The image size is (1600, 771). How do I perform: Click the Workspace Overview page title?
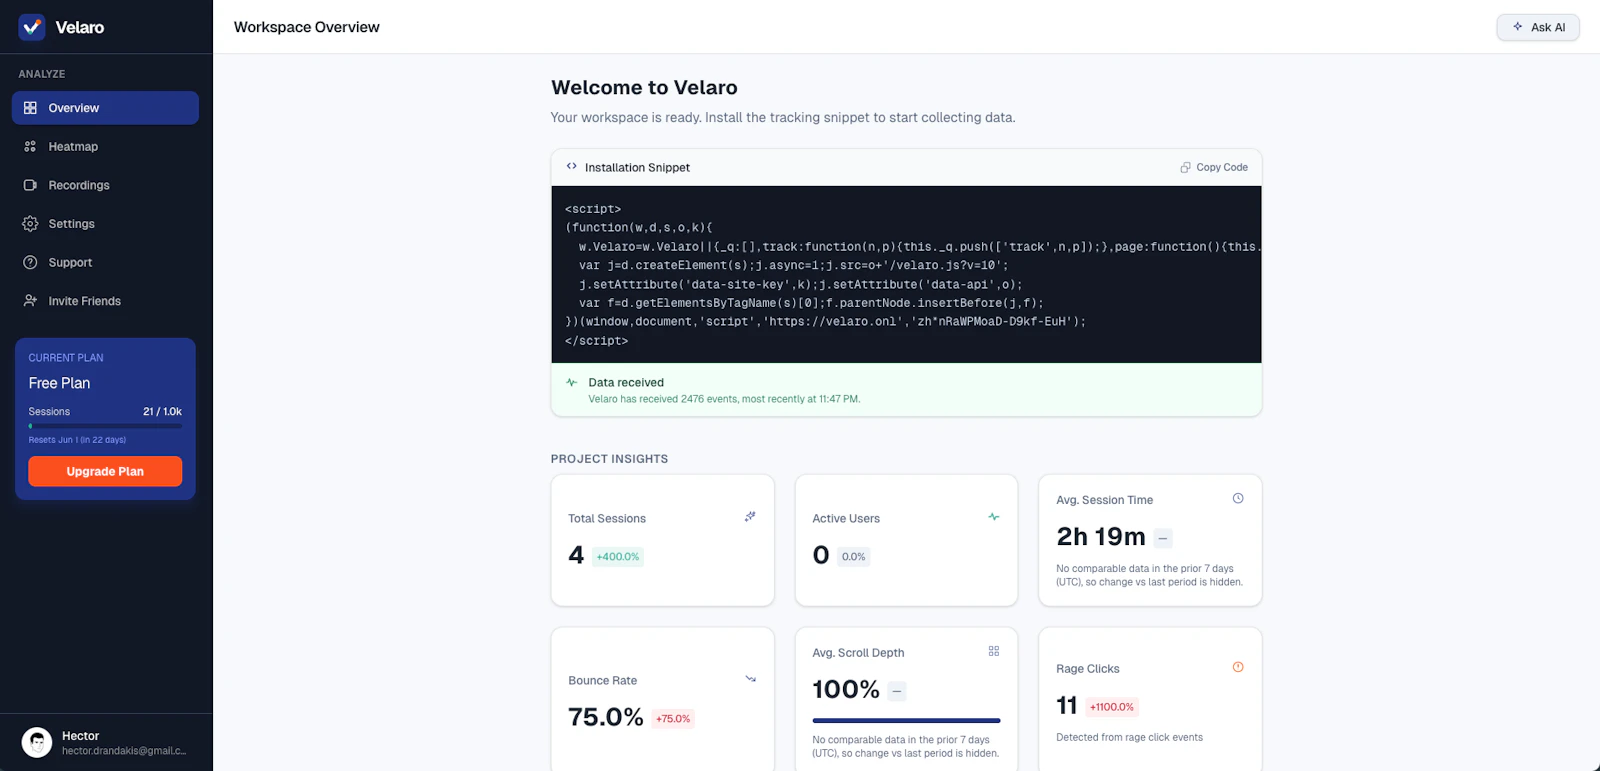tap(307, 27)
